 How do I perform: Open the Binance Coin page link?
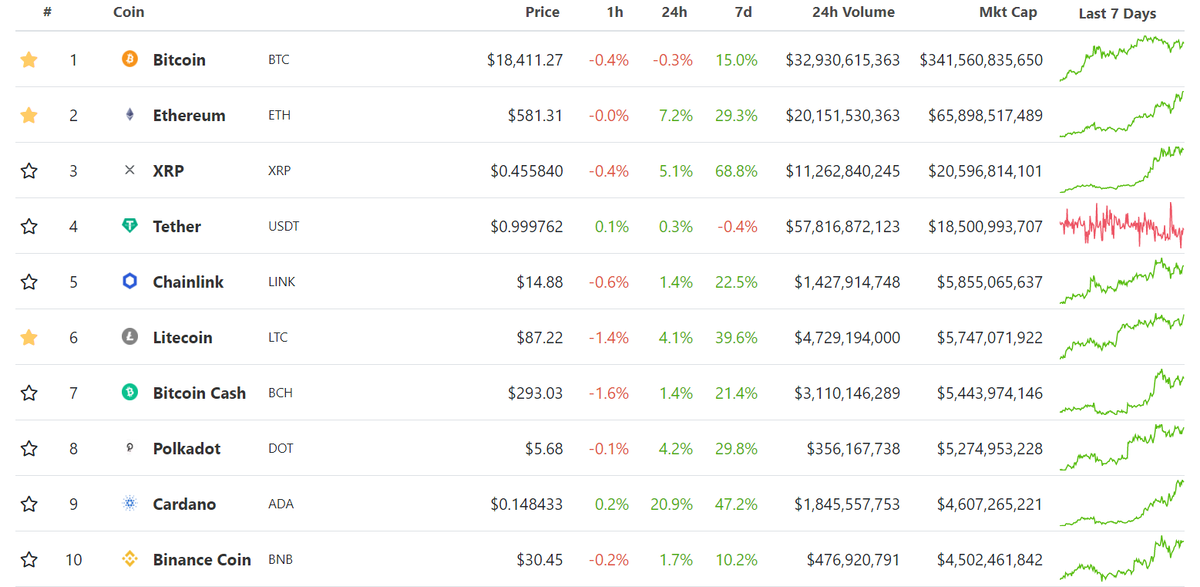(x=202, y=559)
